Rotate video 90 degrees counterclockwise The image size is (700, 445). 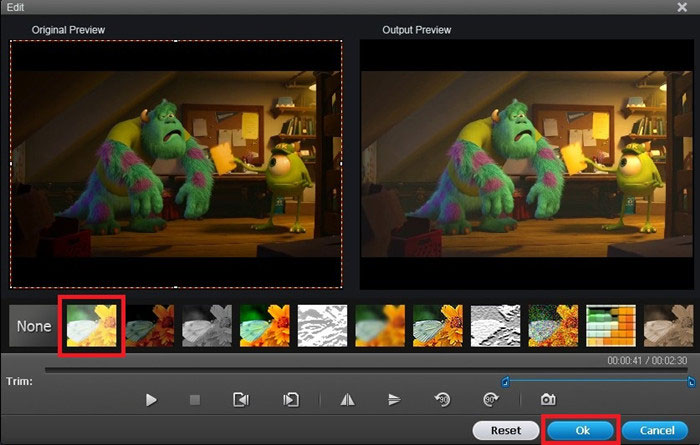[442, 399]
